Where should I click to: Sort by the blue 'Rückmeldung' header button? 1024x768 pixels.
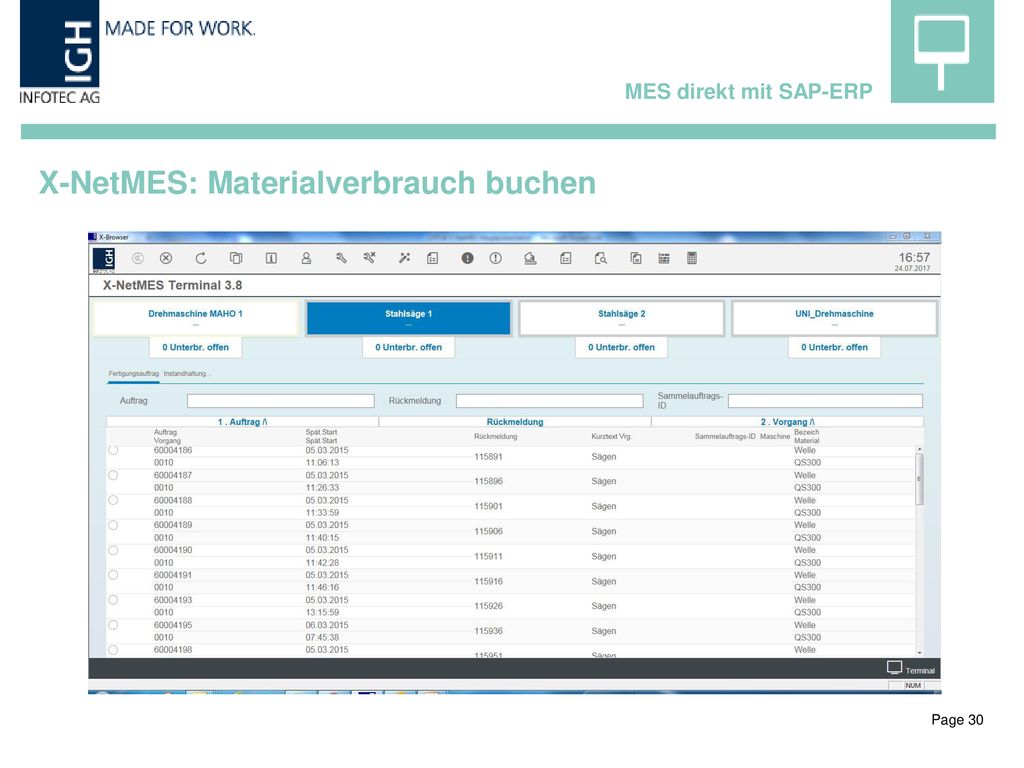pos(515,422)
